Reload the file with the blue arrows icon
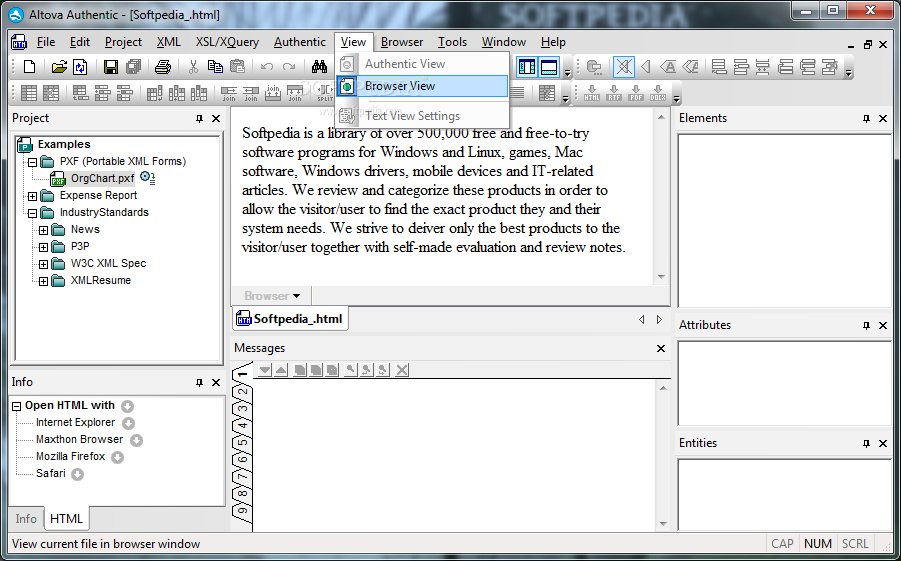Viewport: 901px width, 561px height. point(80,67)
